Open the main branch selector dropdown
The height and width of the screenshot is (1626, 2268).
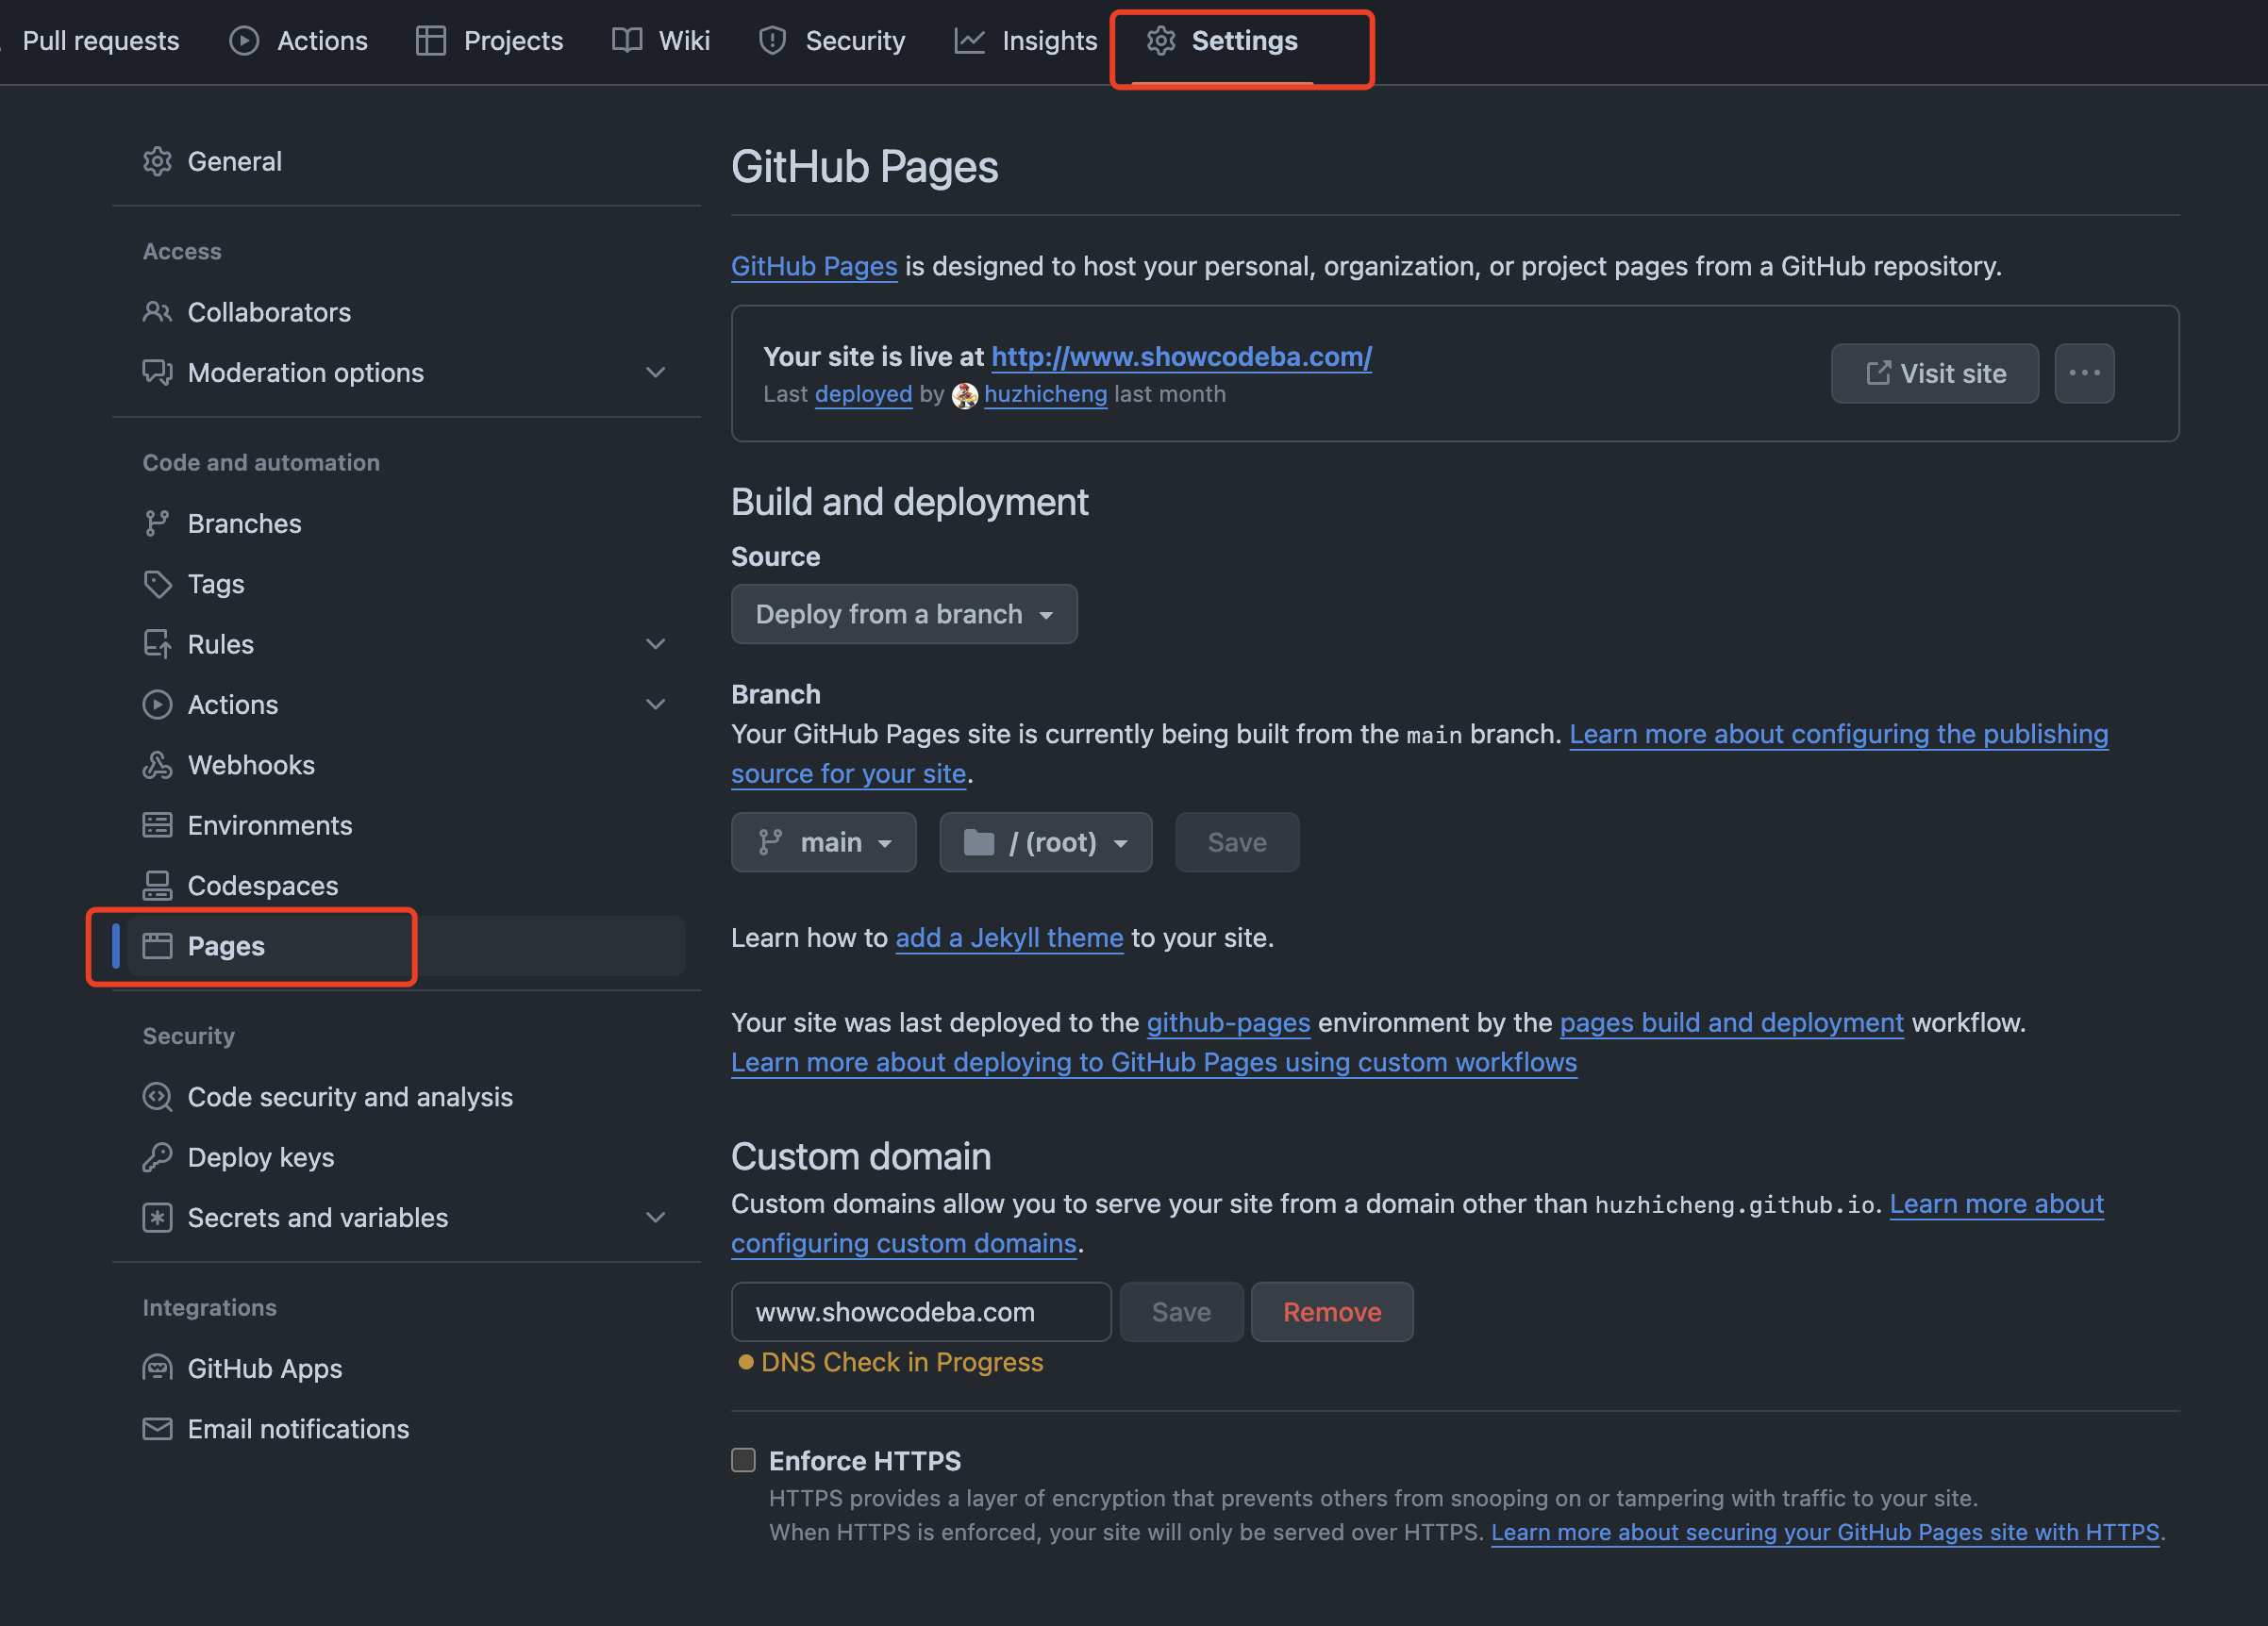point(823,842)
